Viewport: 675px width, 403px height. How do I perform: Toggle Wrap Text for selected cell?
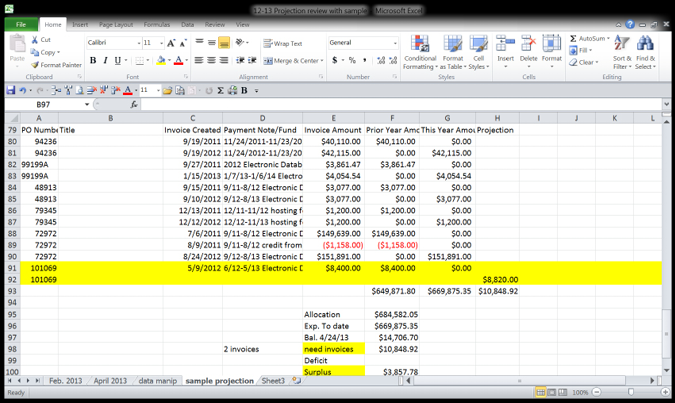click(283, 44)
